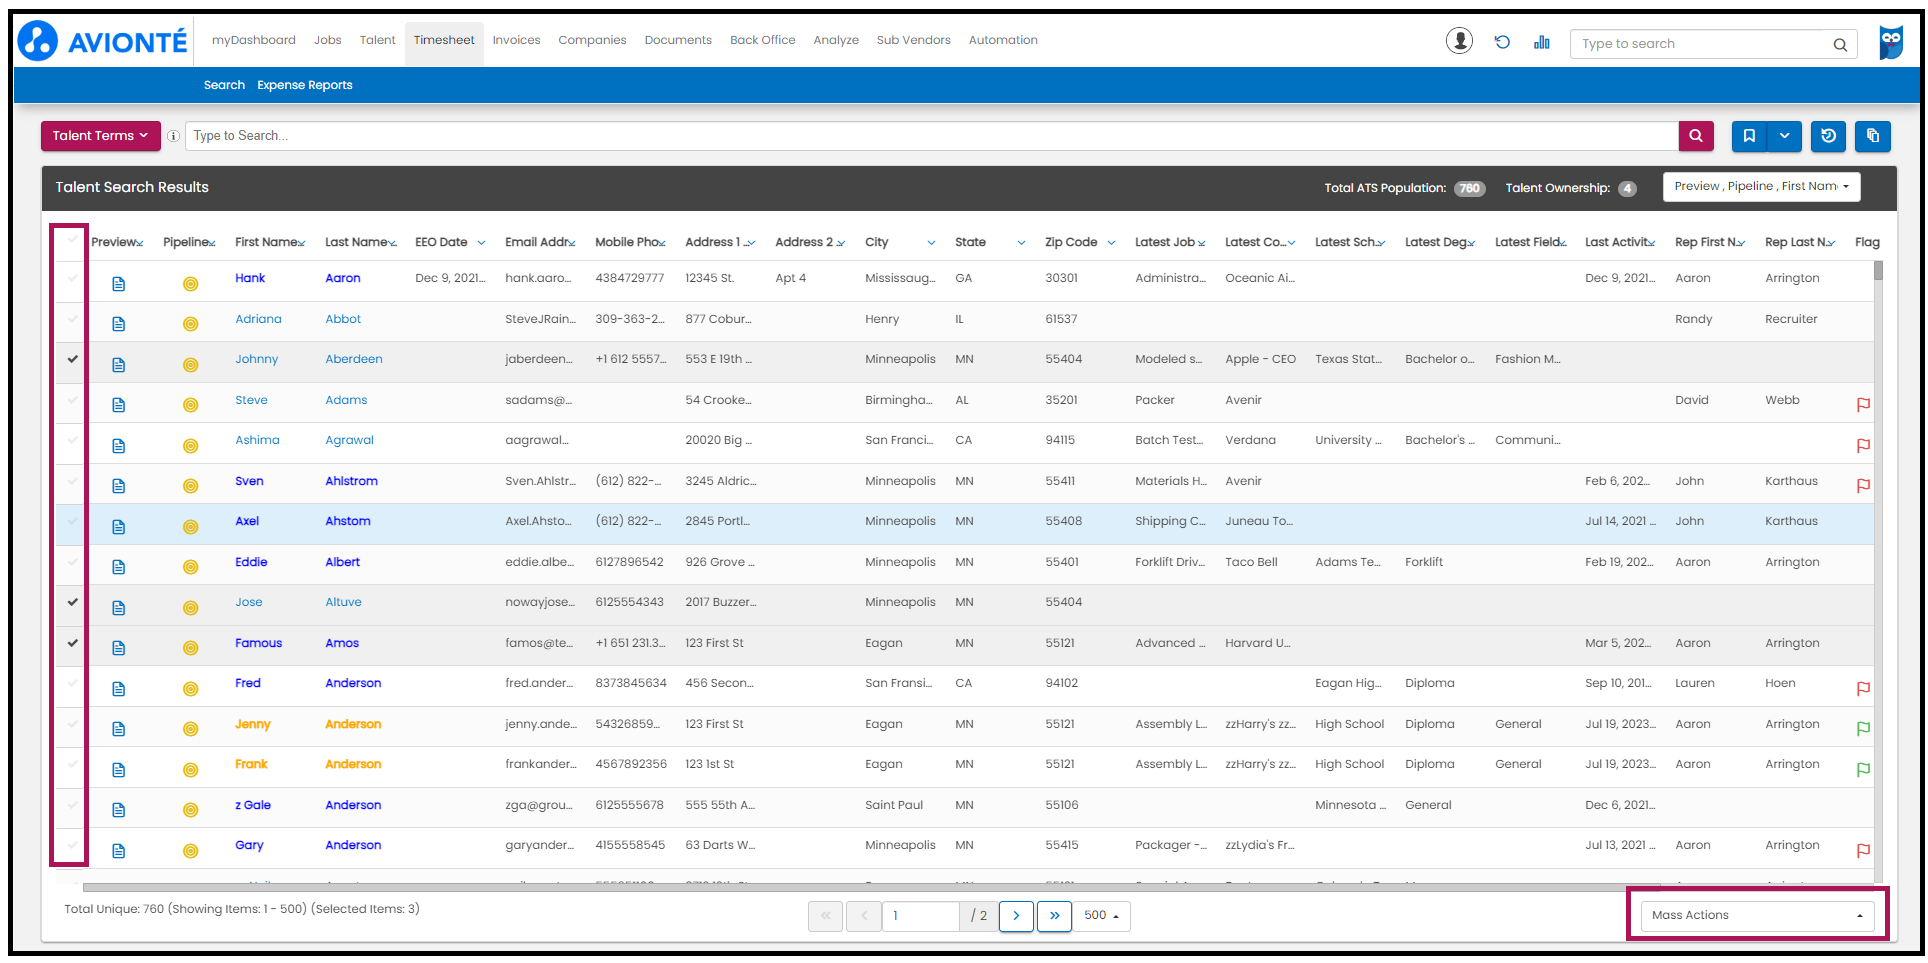
Task: Open Hank Aaron's preview document
Action: (x=119, y=283)
